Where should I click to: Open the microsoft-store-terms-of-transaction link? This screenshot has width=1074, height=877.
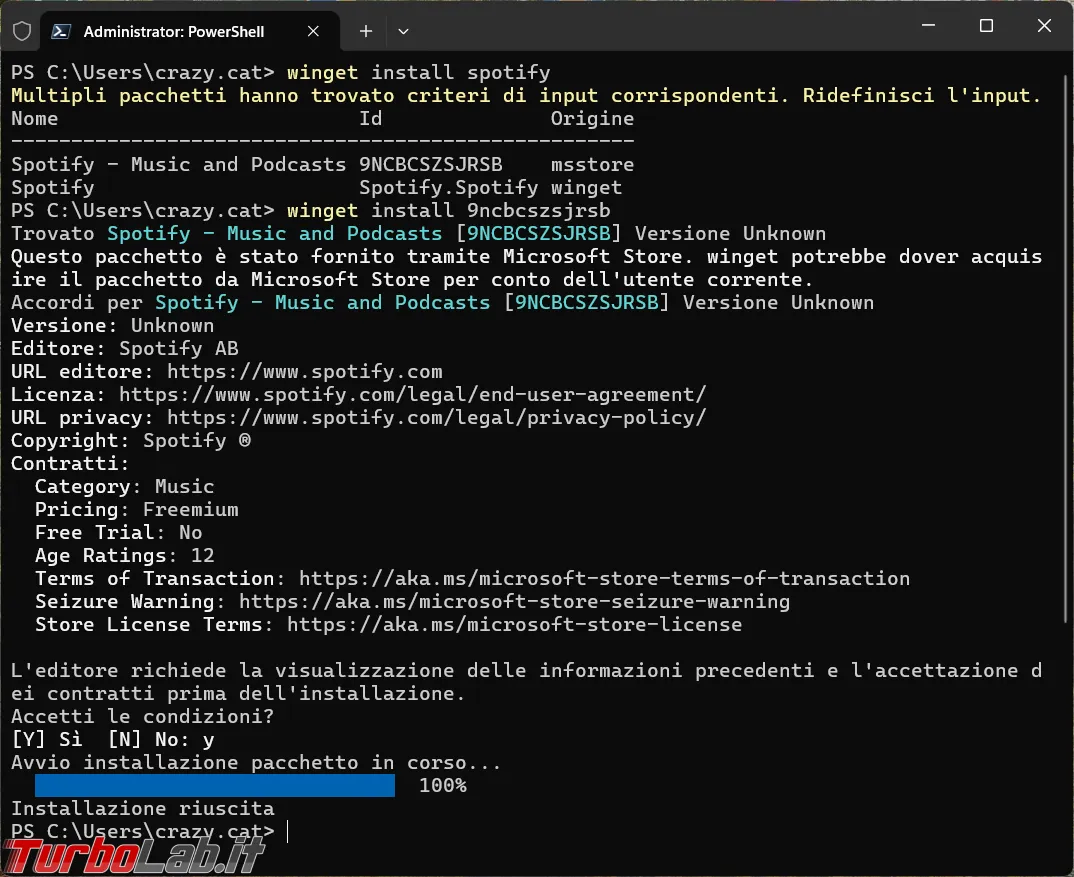pyautogui.click(x=604, y=579)
